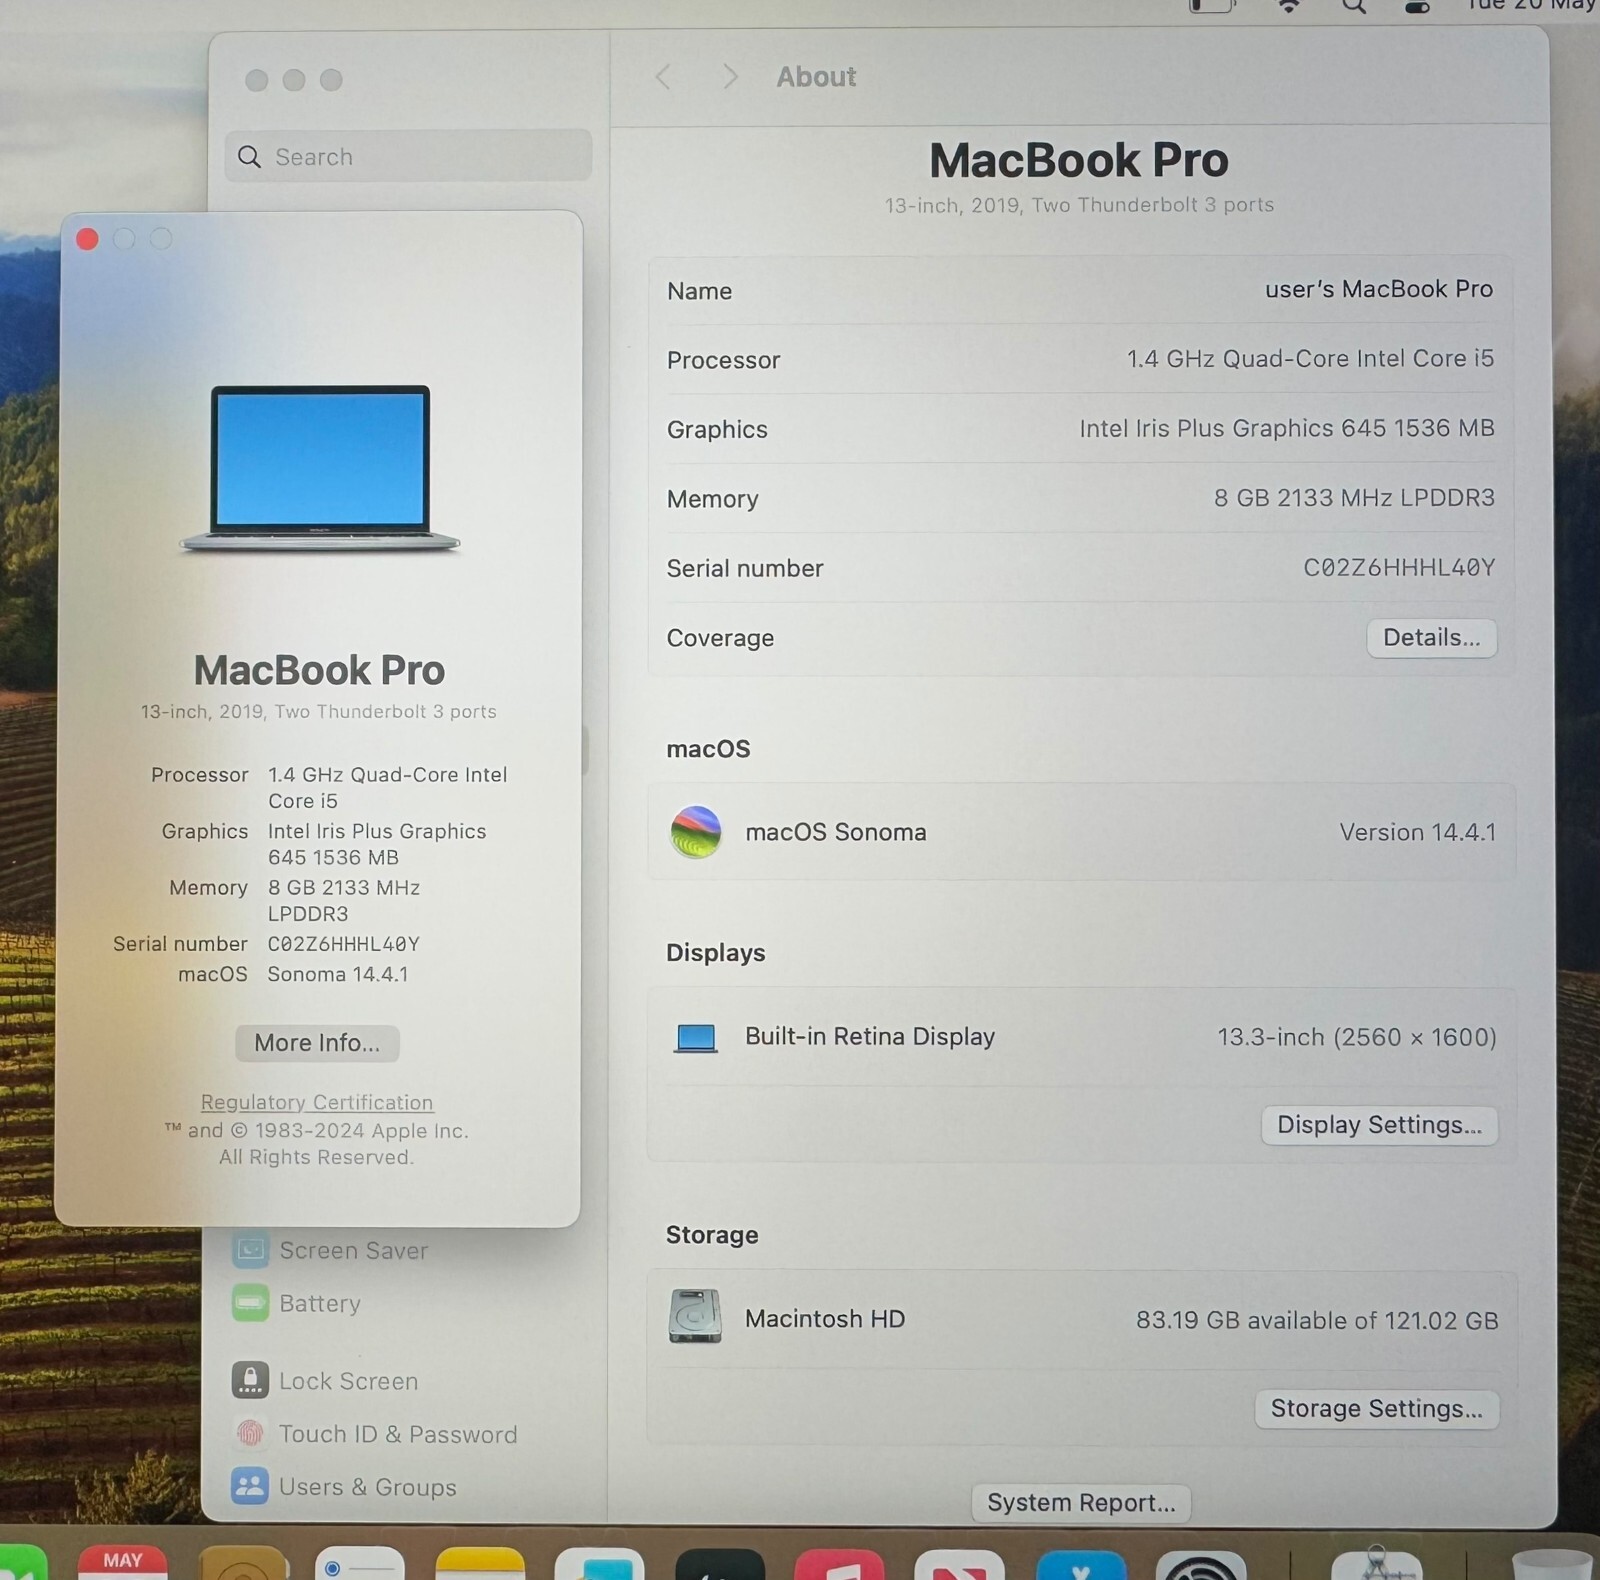1600x1580 pixels.
Task: Click the "Coverage" row label
Action: (x=720, y=638)
